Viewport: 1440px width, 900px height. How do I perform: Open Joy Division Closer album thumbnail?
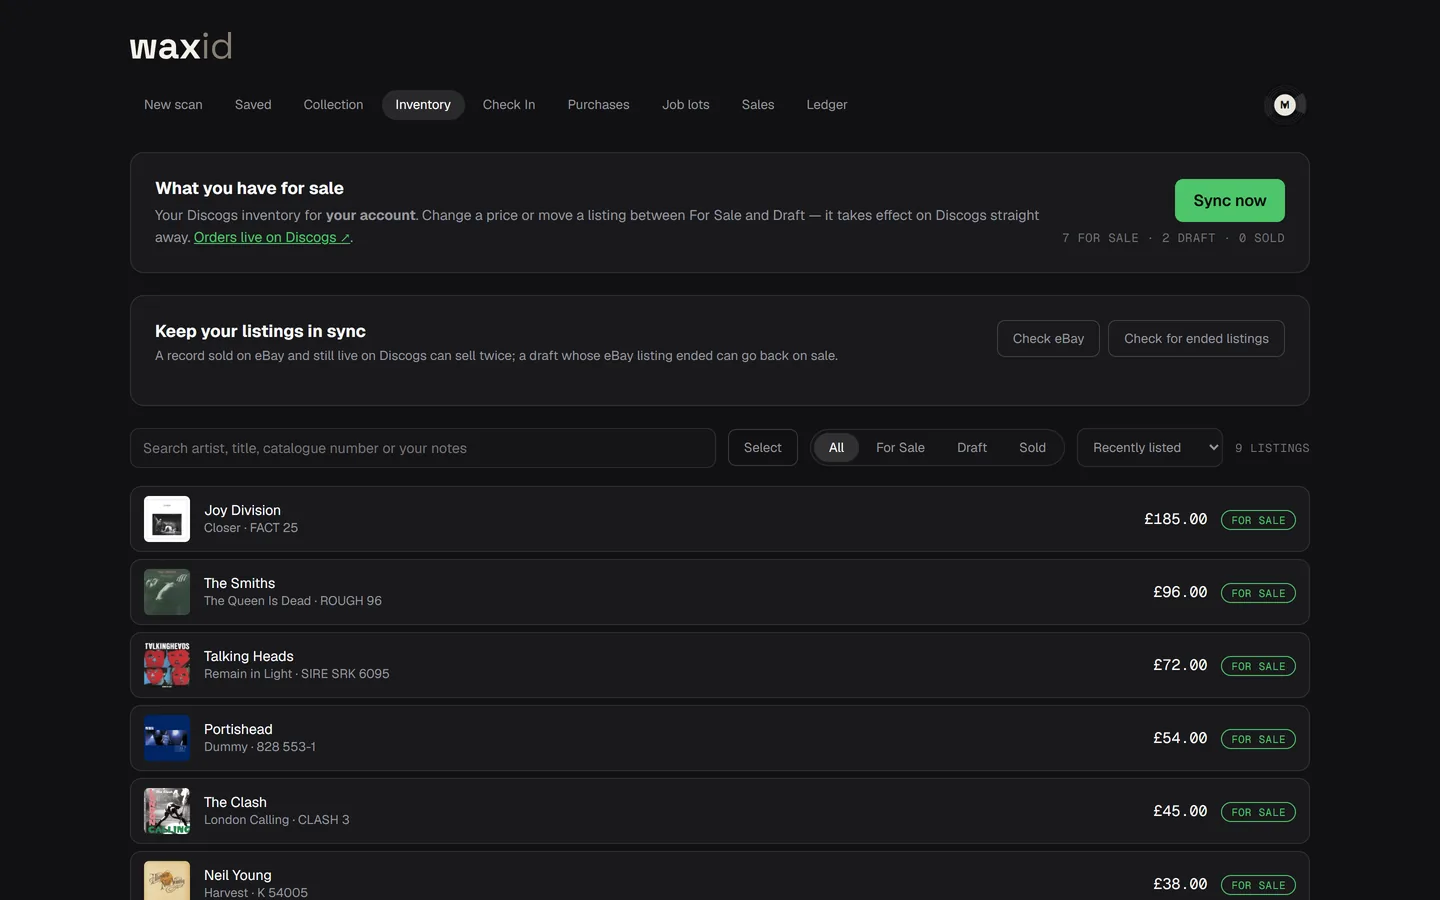point(167,519)
